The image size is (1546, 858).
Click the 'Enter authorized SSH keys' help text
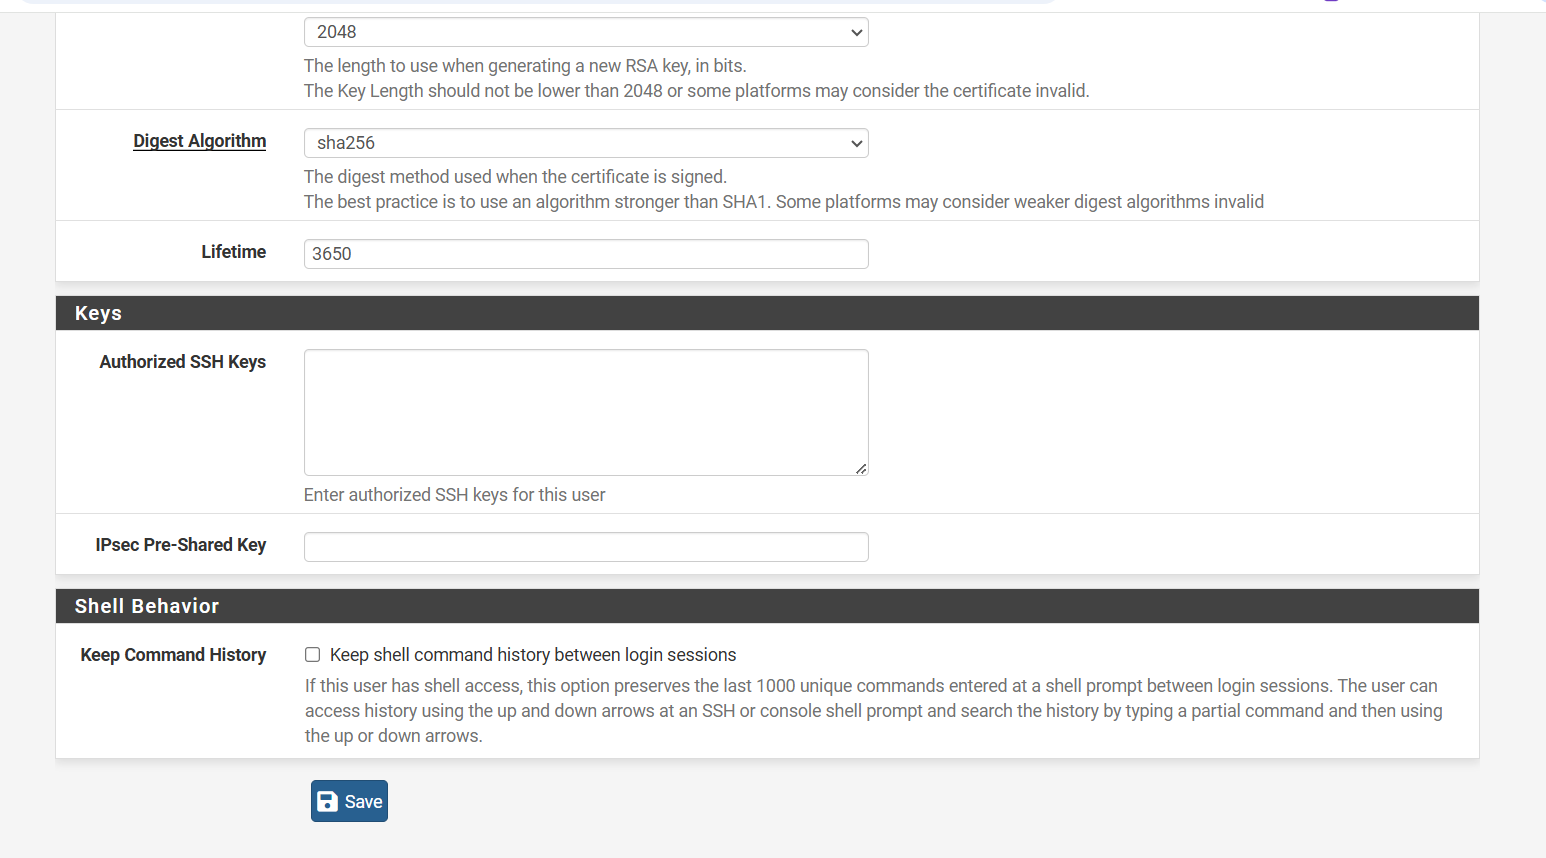click(454, 495)
